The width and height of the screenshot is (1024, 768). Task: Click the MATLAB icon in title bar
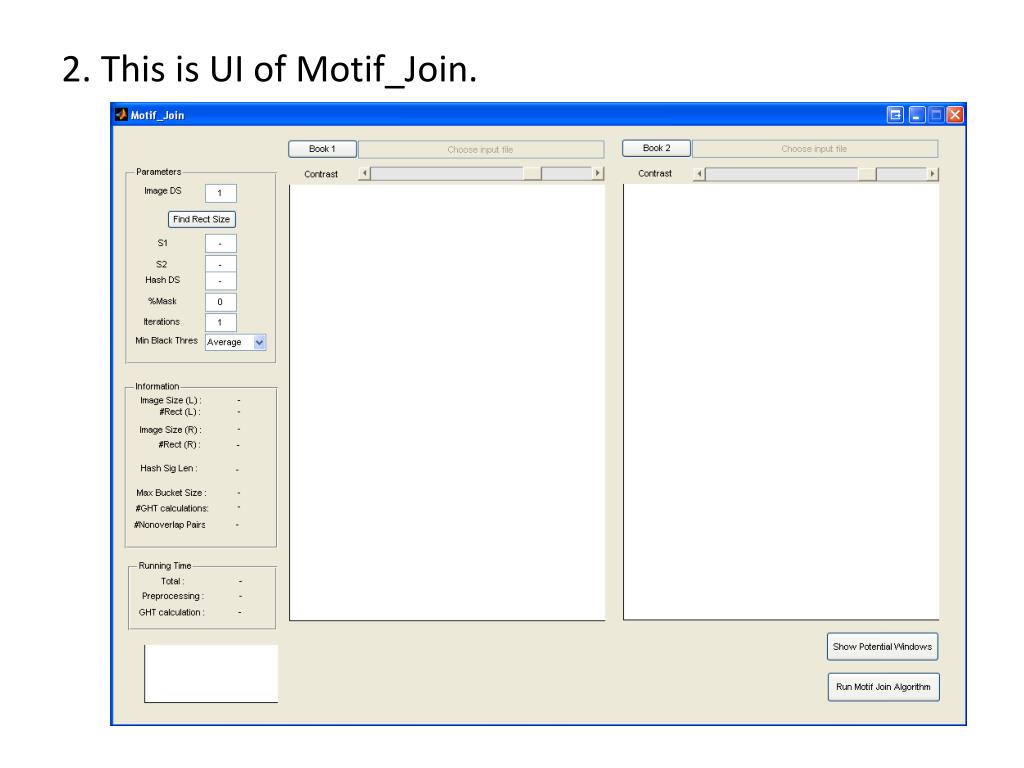pyautogui.click(x=121, y=115)
